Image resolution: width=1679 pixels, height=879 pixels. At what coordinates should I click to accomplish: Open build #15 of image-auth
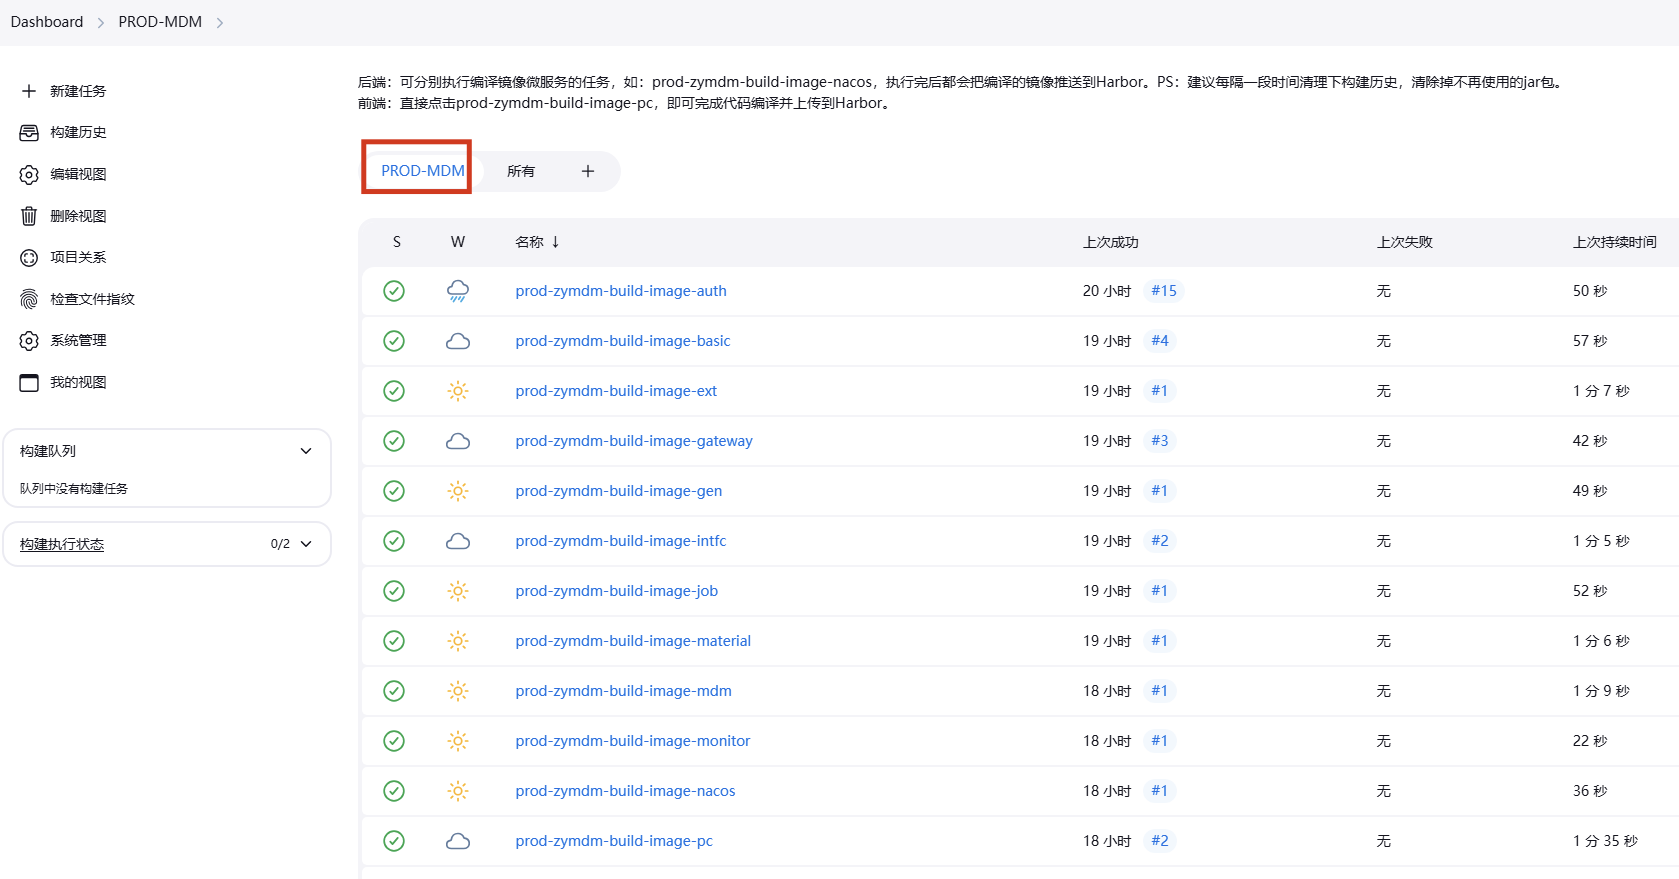(1163, 291)
